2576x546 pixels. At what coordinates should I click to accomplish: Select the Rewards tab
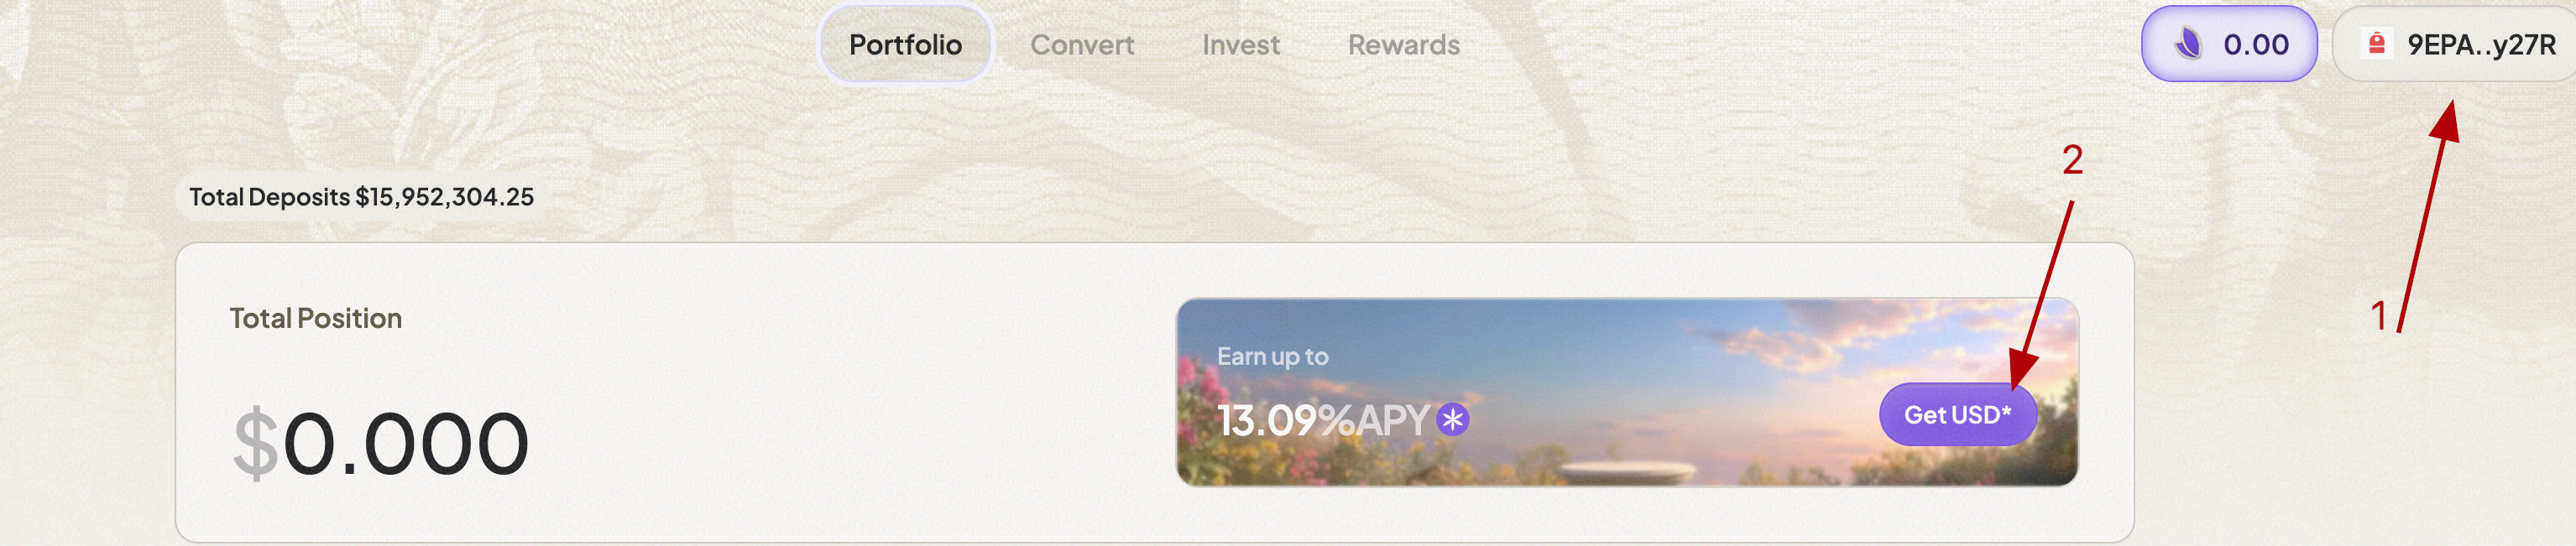point(1403,45)
